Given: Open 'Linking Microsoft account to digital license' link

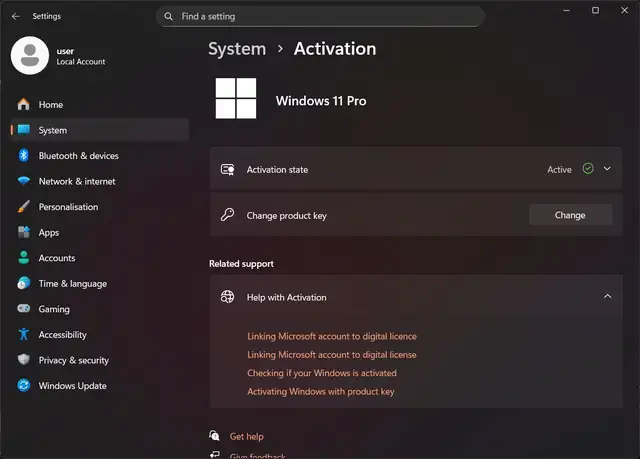Looking at the screenshot, I should [x=332, y=355].
